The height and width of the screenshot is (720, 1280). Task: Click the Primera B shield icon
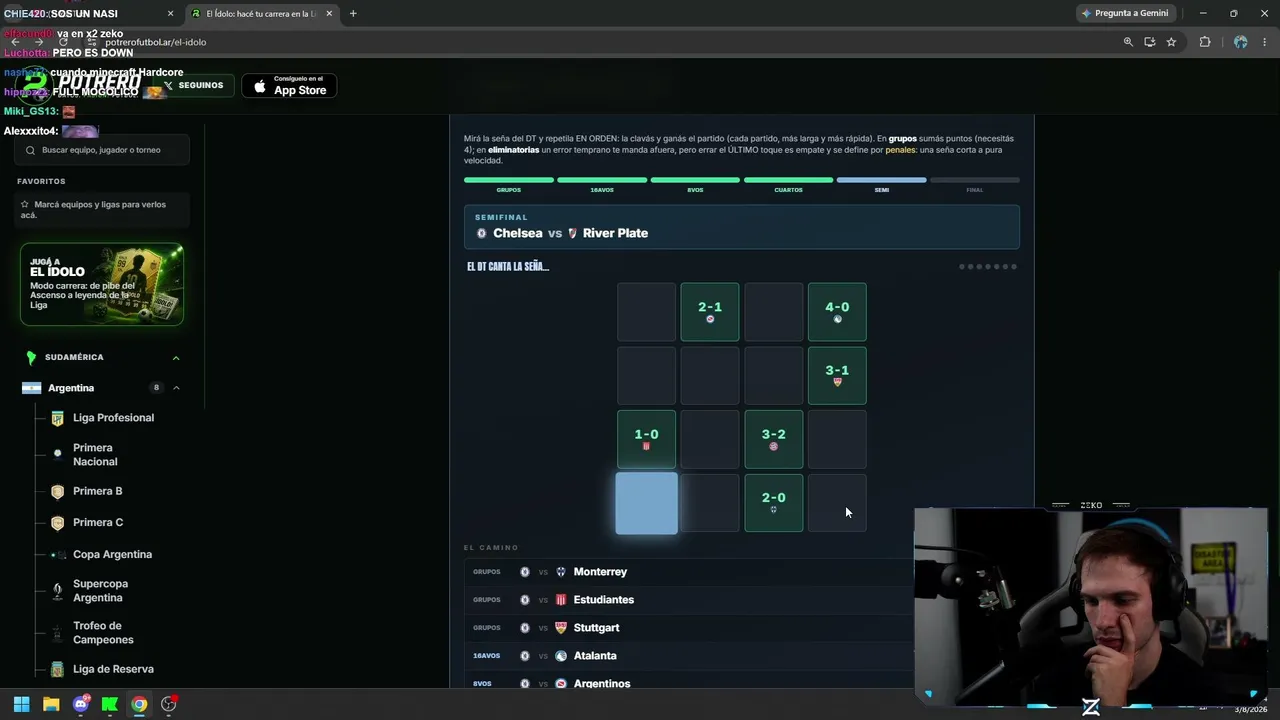pos(57,492)
